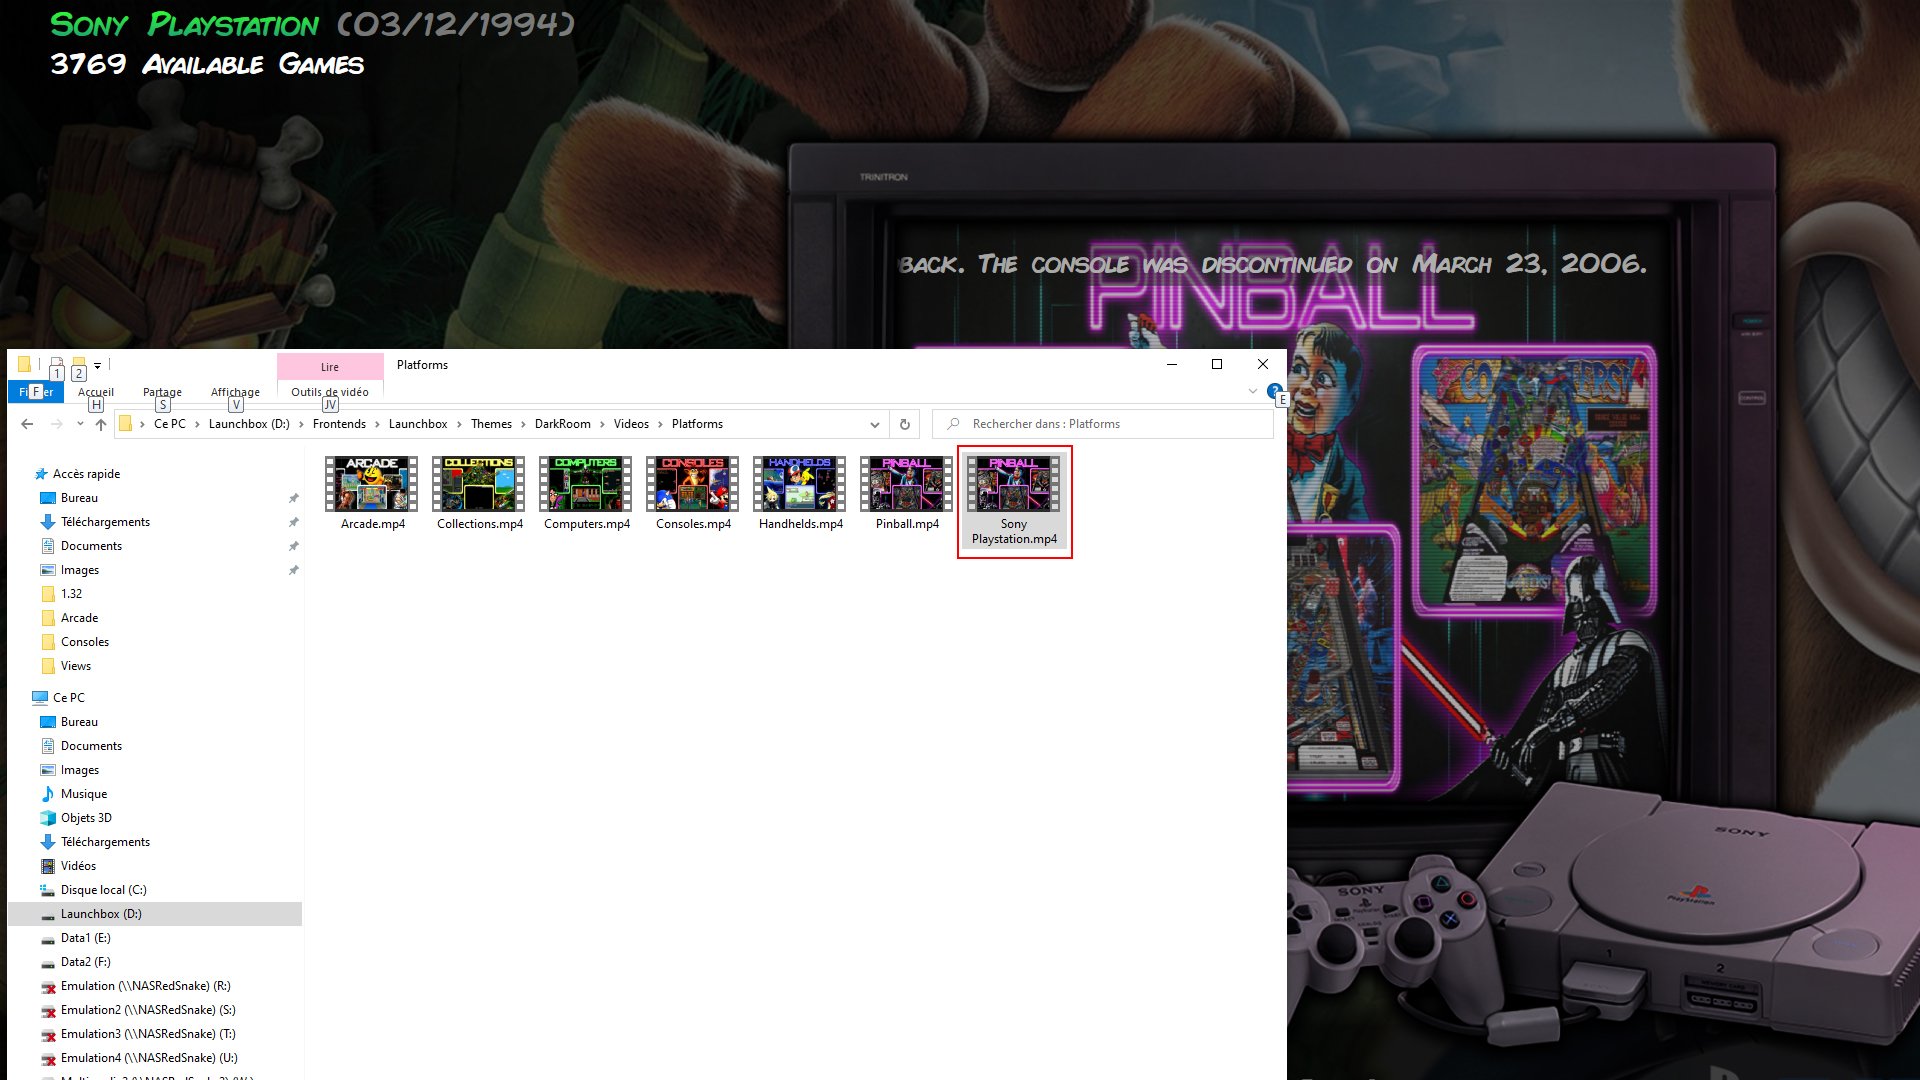
Task: Open recent locations dropdown arrow
Action: point(80,424)
